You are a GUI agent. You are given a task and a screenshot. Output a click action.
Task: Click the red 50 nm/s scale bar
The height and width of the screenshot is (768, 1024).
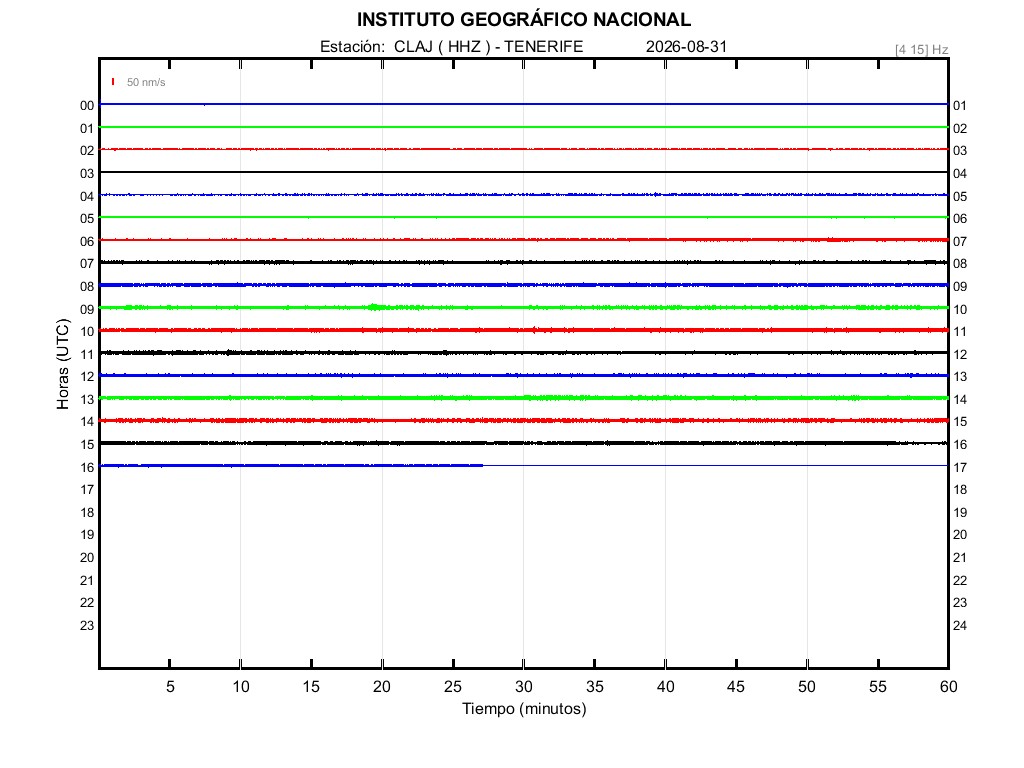113,82
